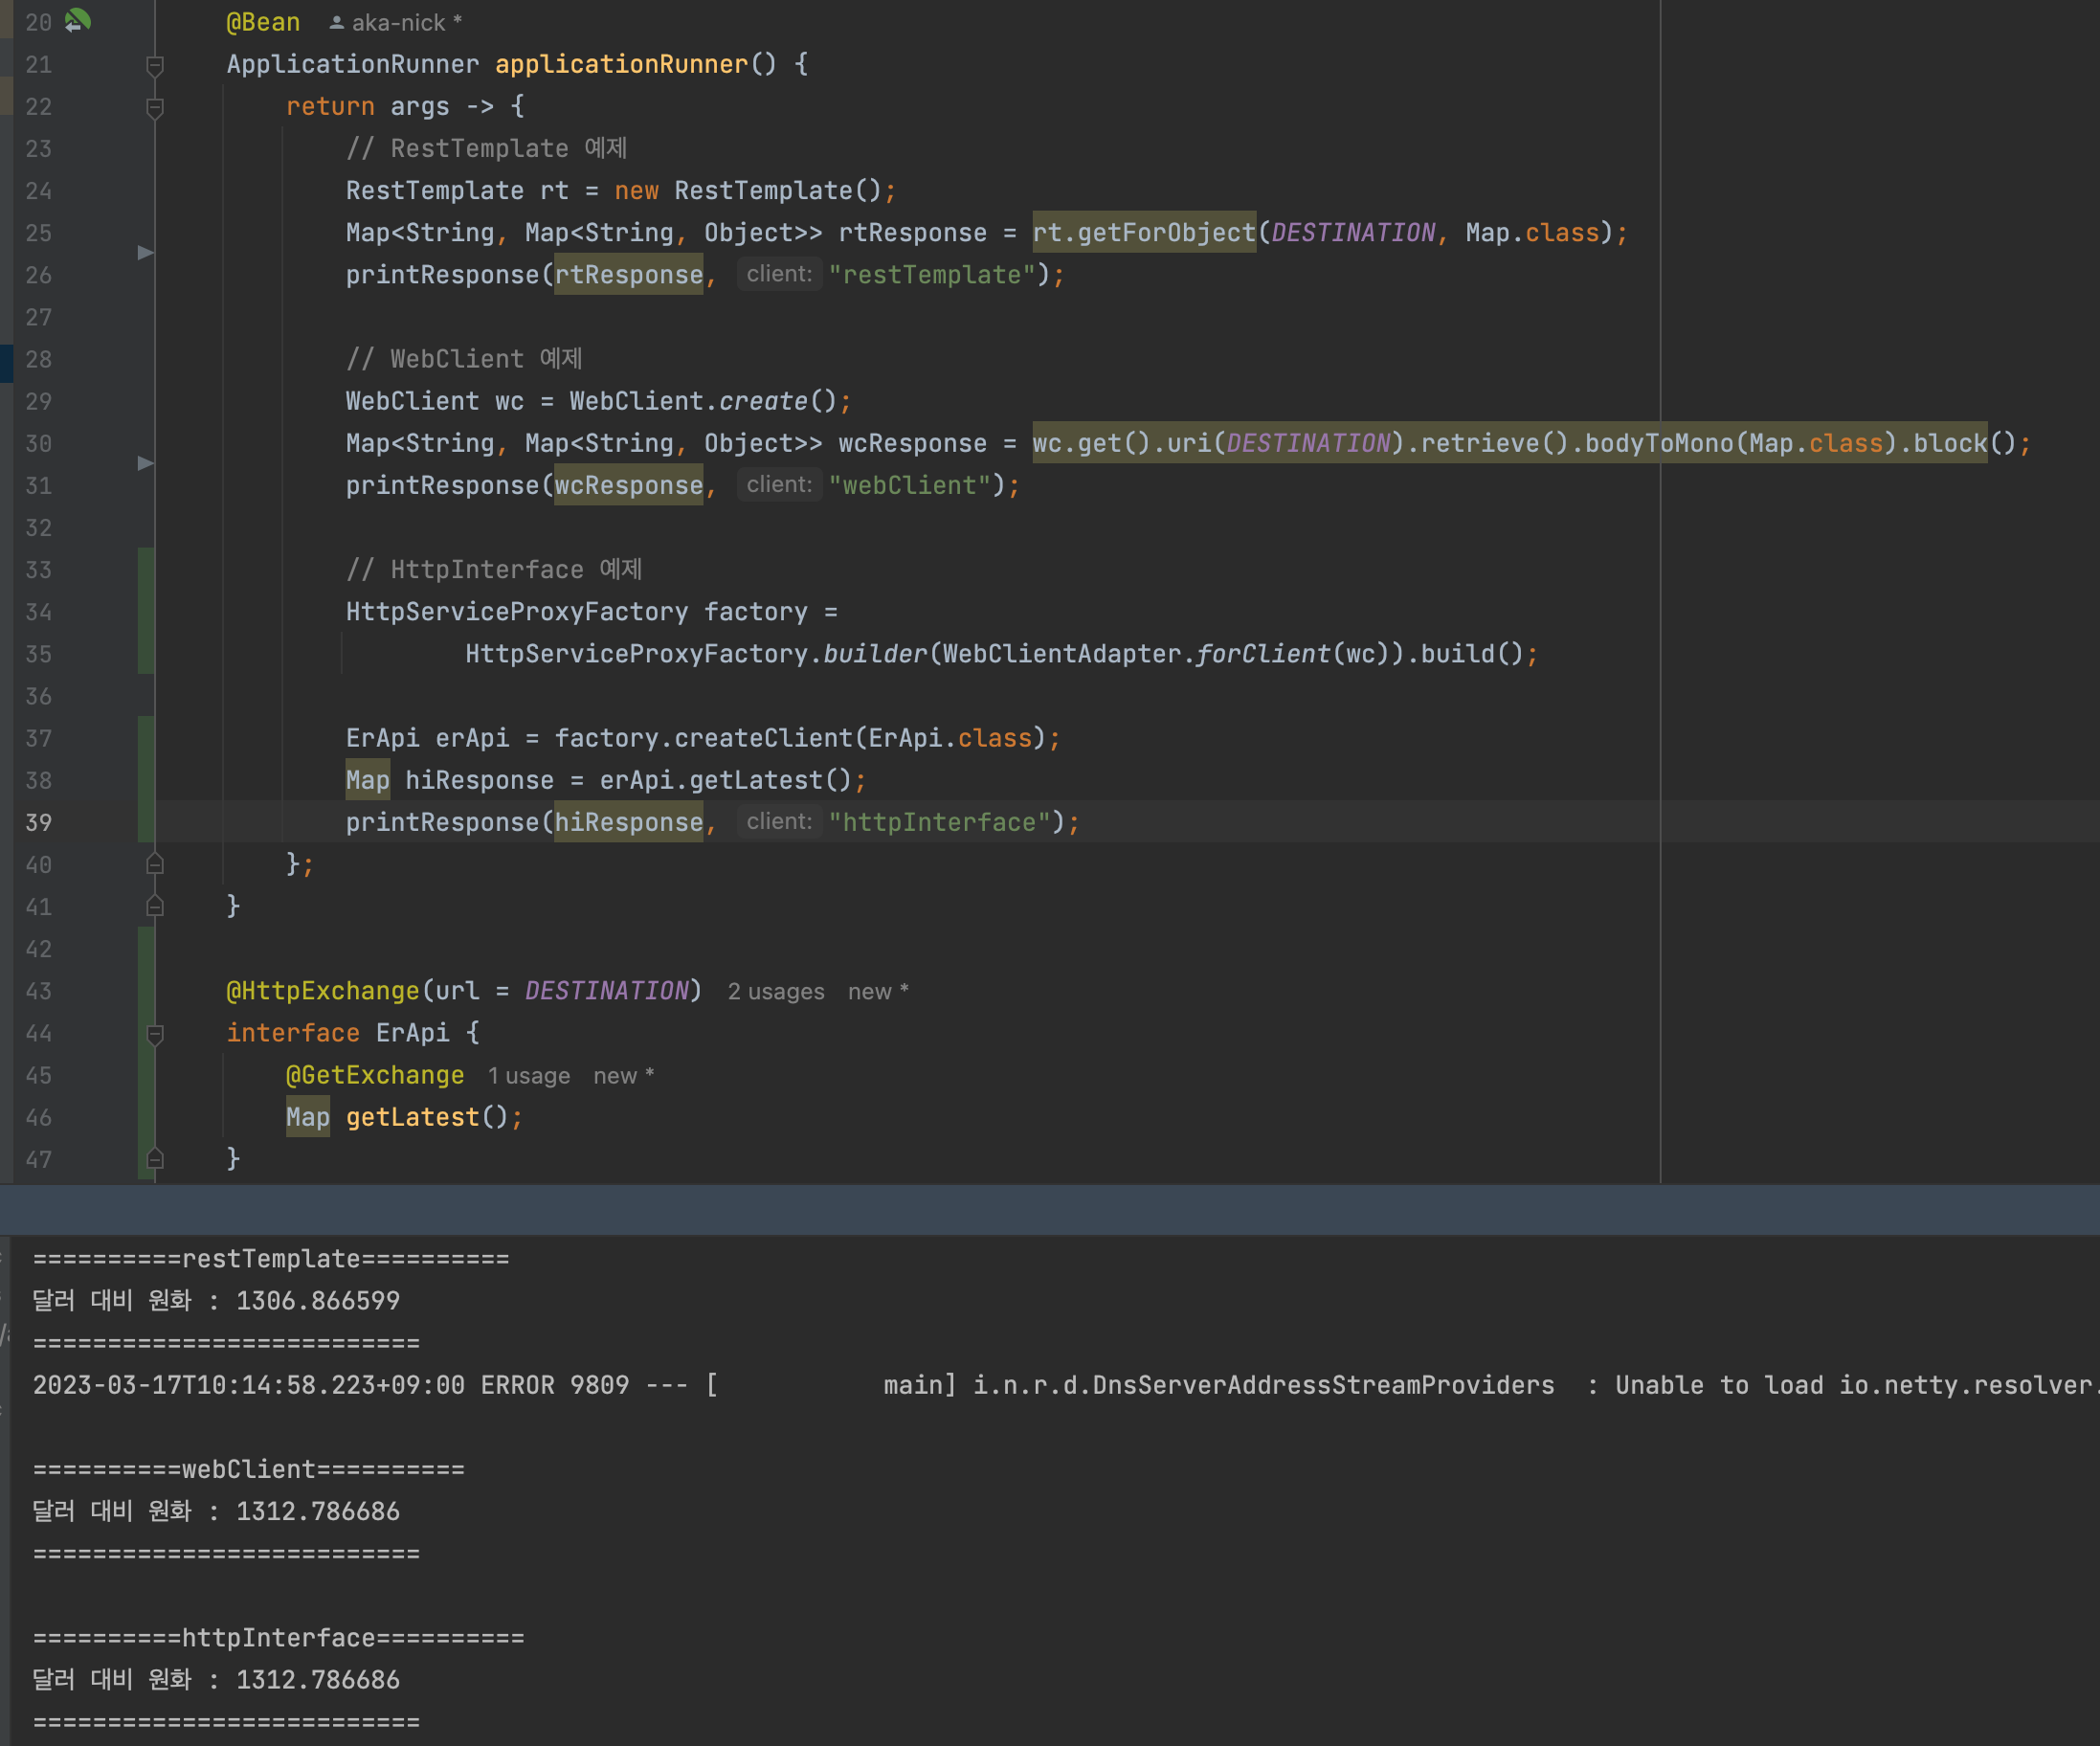Image resolution: width=2100 pixels, height=1746 pixels.
Task: Click the green VCS change marker beside line 34
Action: [x=146, y=611]
